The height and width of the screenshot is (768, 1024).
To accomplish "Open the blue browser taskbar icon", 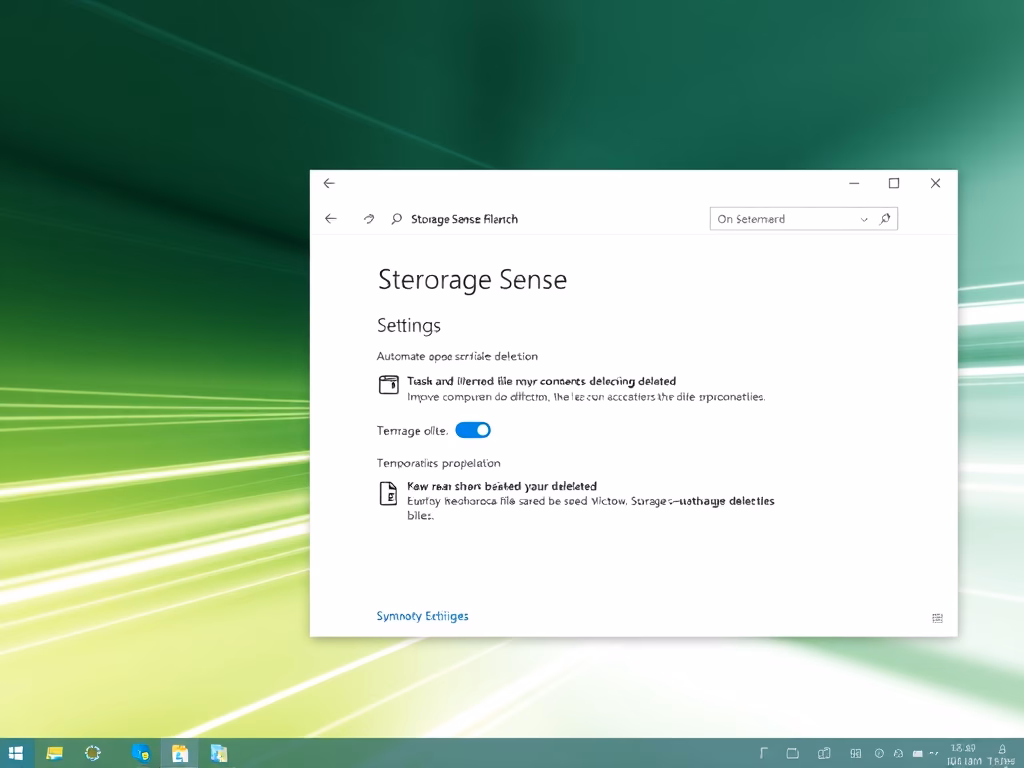I will [140, 754].
